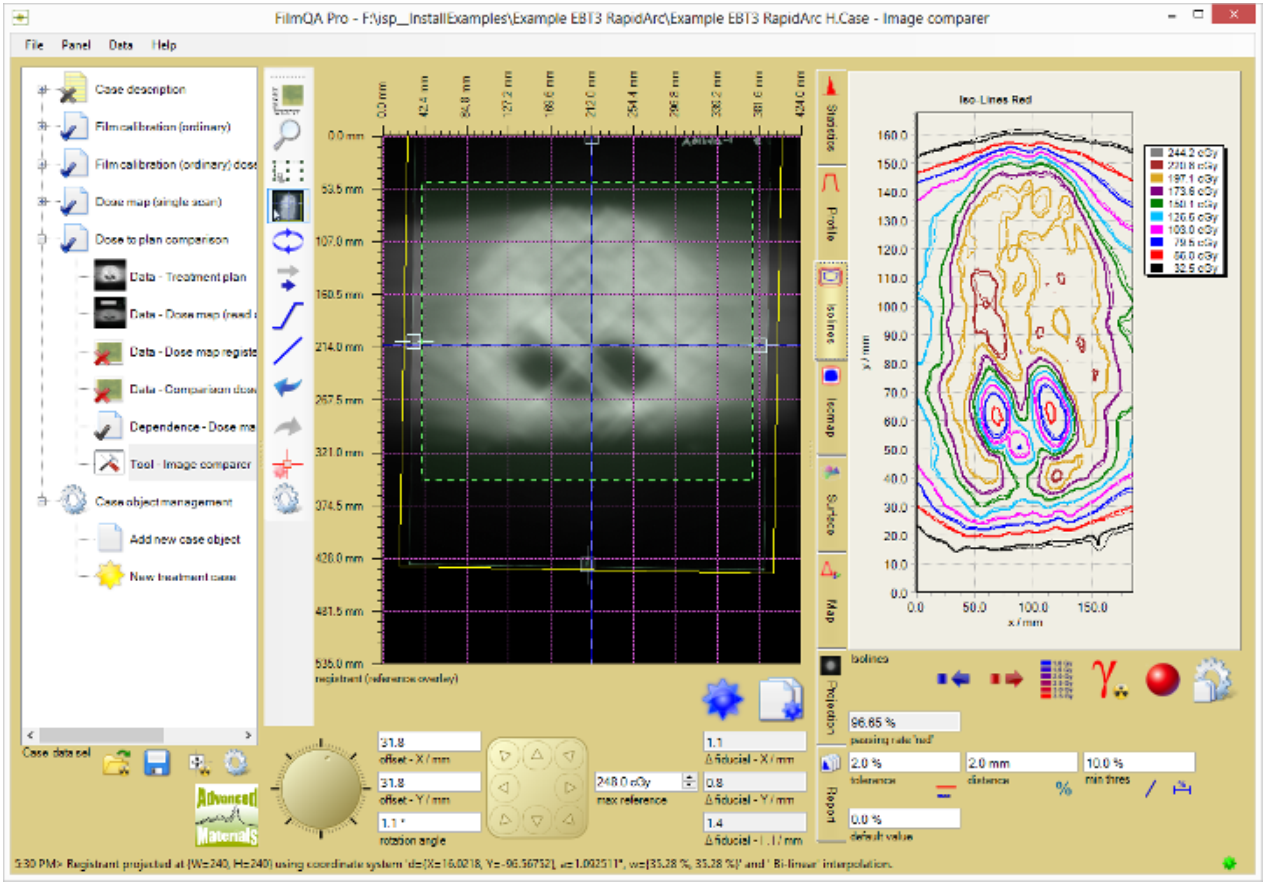
Task: Click the red gamma analysis icon
Action: click(x=1109, y=678)
